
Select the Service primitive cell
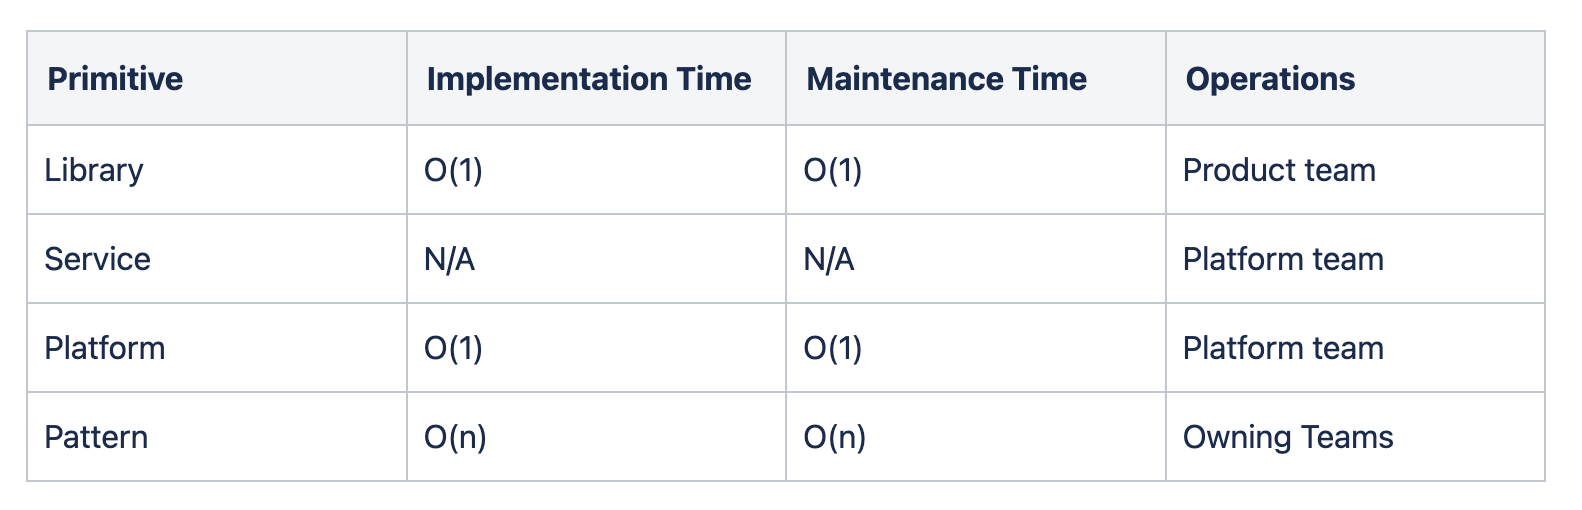[98, 259]
